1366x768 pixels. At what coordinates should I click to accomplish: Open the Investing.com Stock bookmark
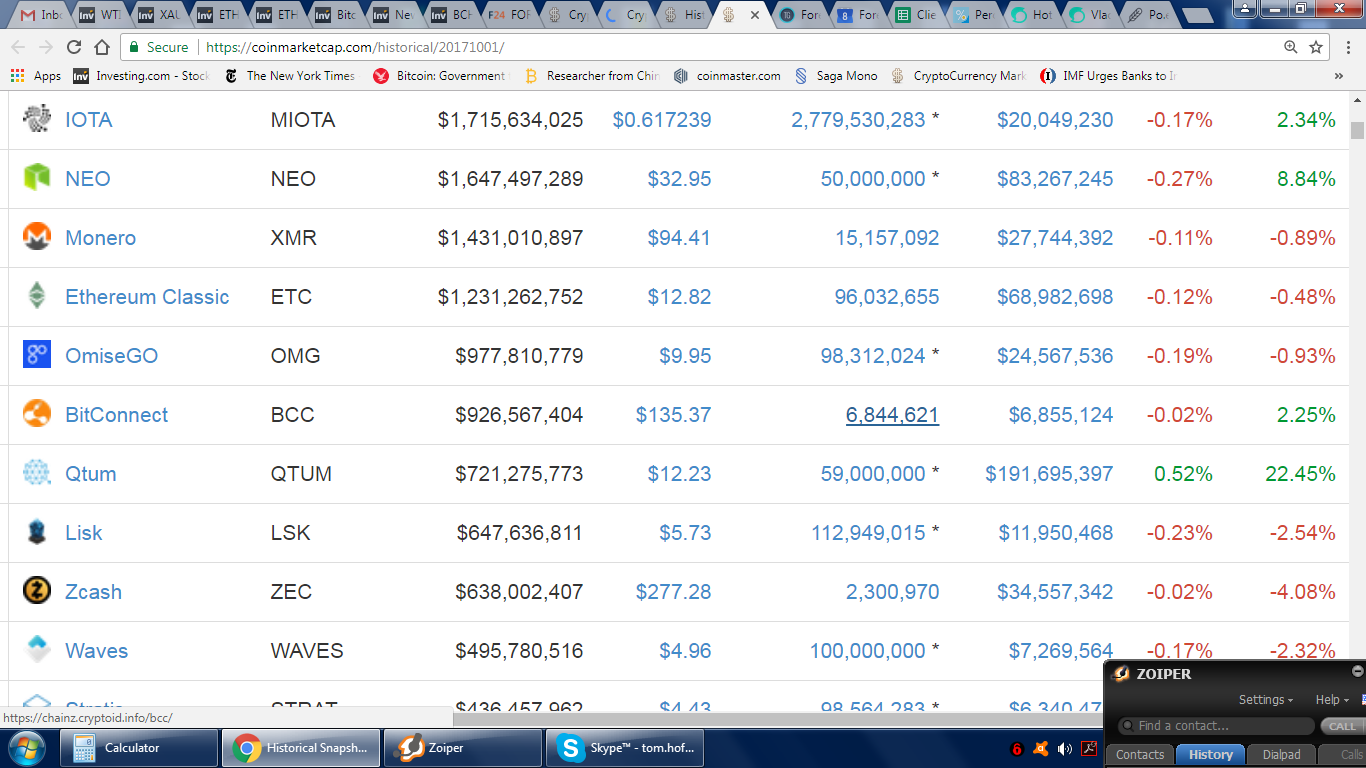[142, 76]
